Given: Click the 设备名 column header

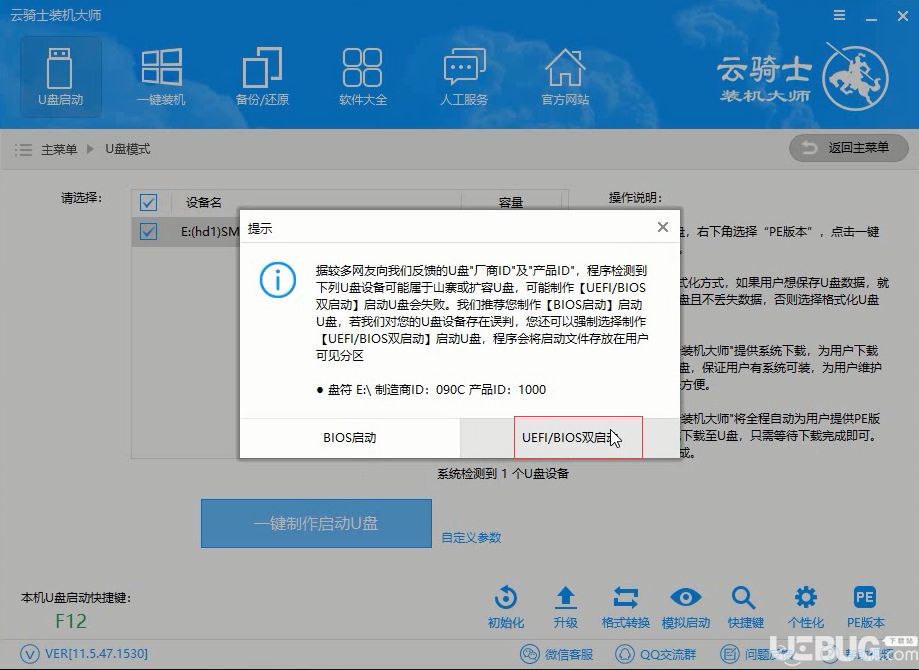Looking at the screenshot, I should pyautogui.click(x=203, y=203).
